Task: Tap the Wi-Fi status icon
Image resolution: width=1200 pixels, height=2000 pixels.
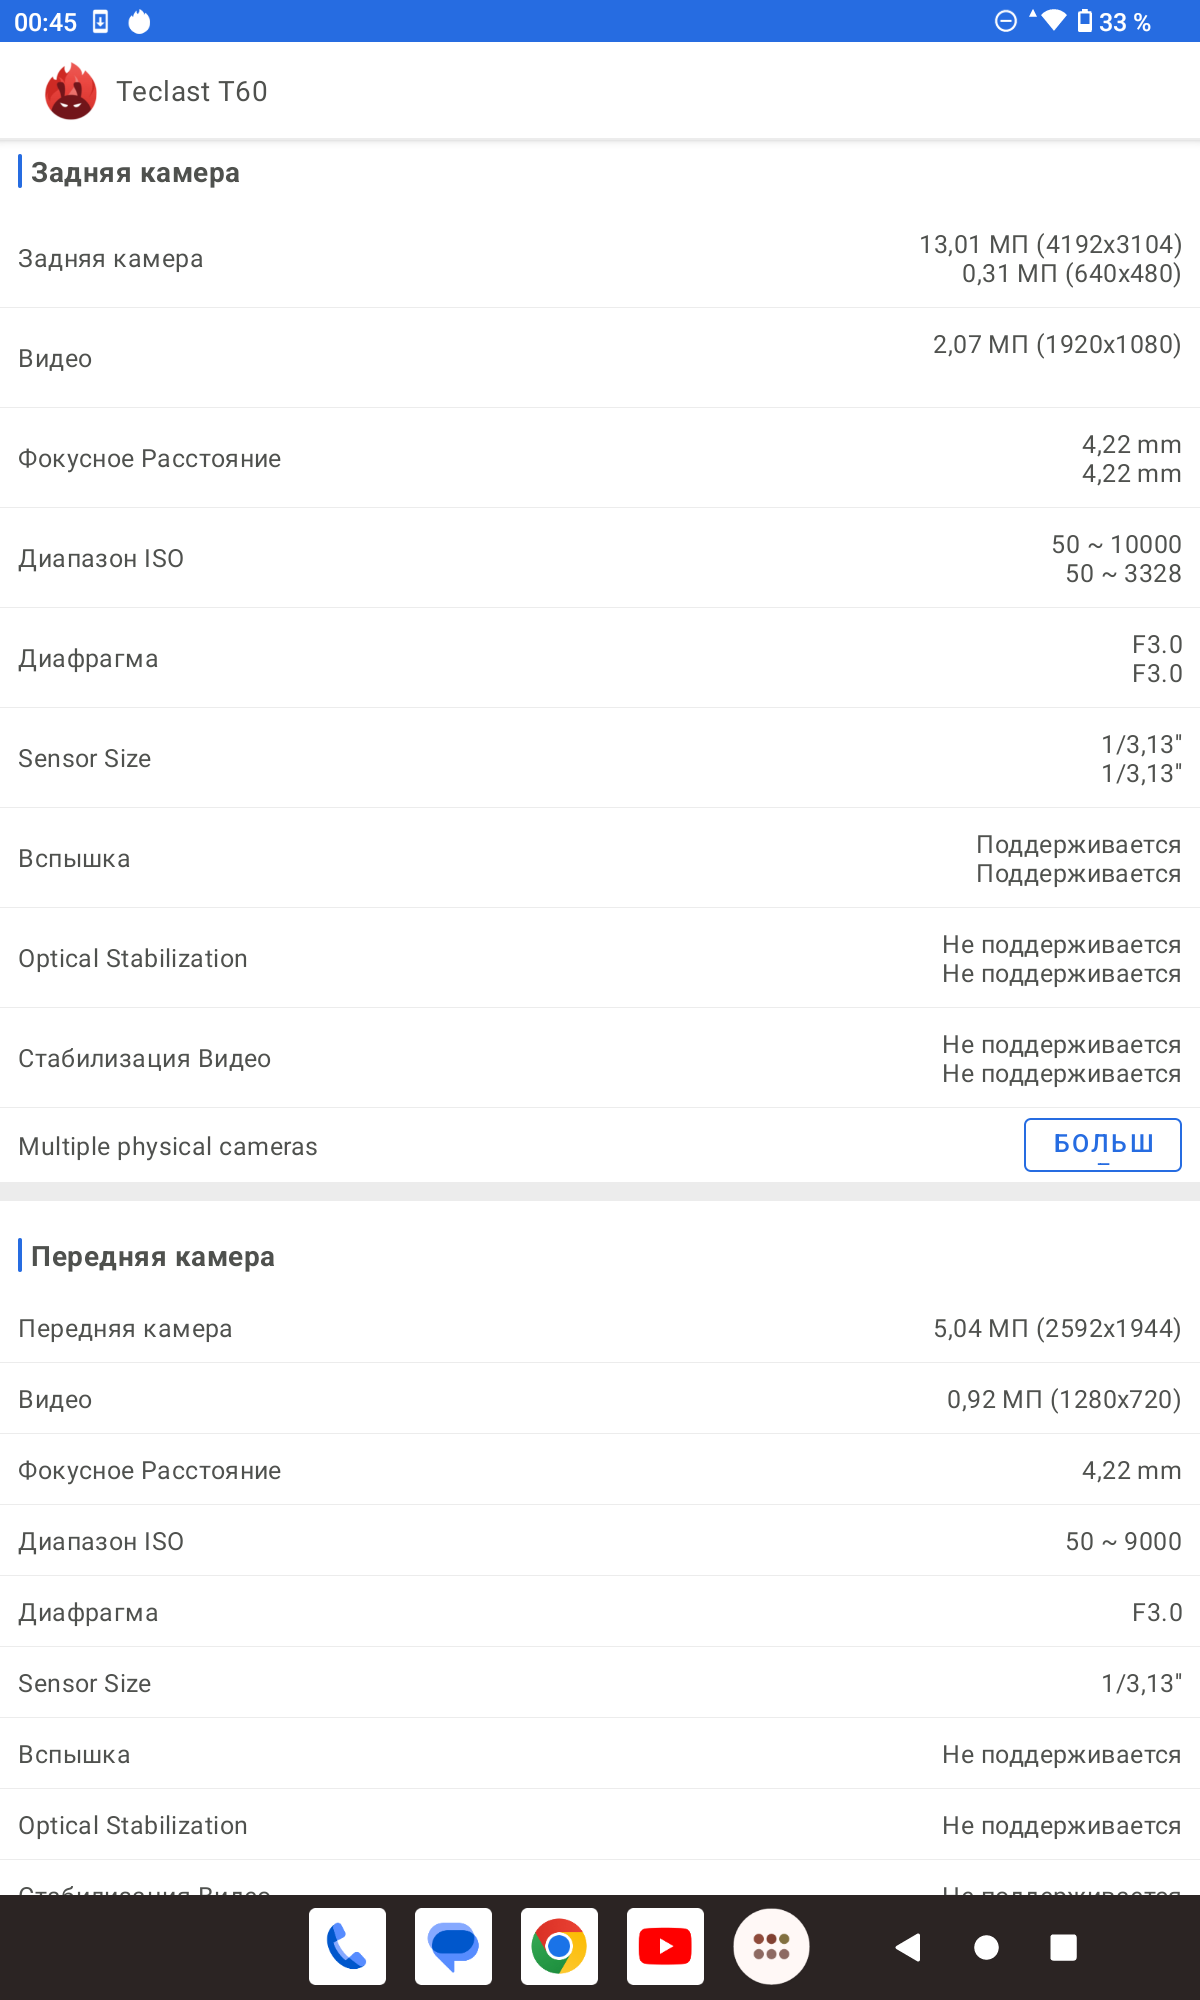Action: coord(1052,21)
